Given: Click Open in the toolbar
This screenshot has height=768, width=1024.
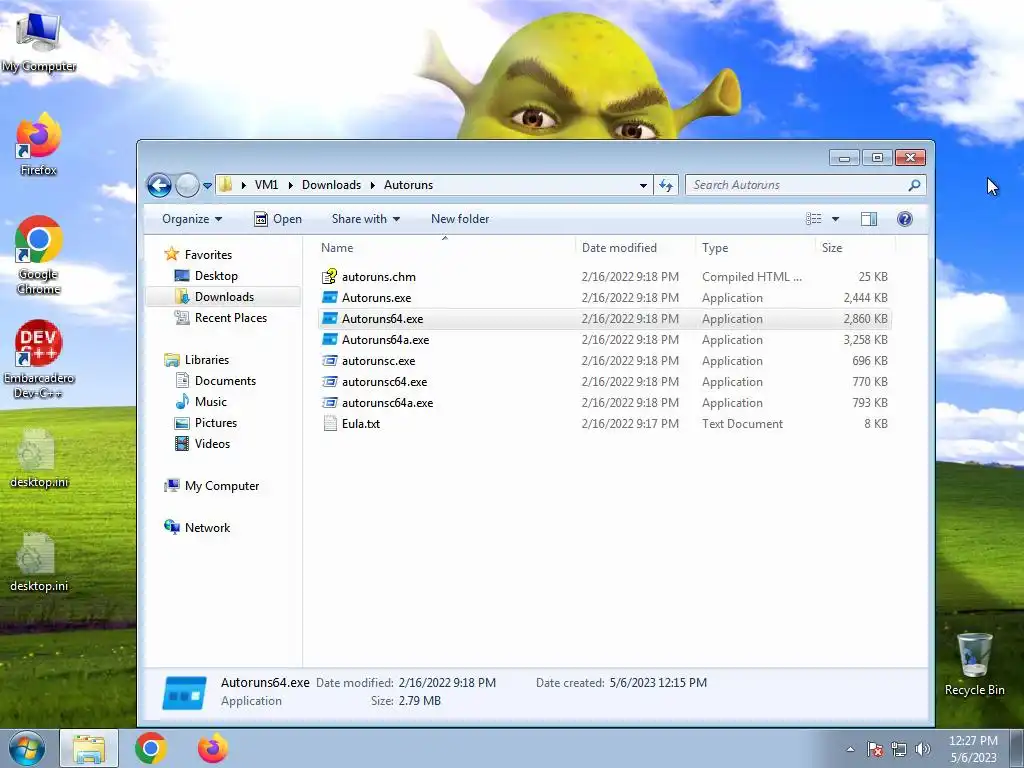Looking at the screenshot, I should click(x=278, y=219).
